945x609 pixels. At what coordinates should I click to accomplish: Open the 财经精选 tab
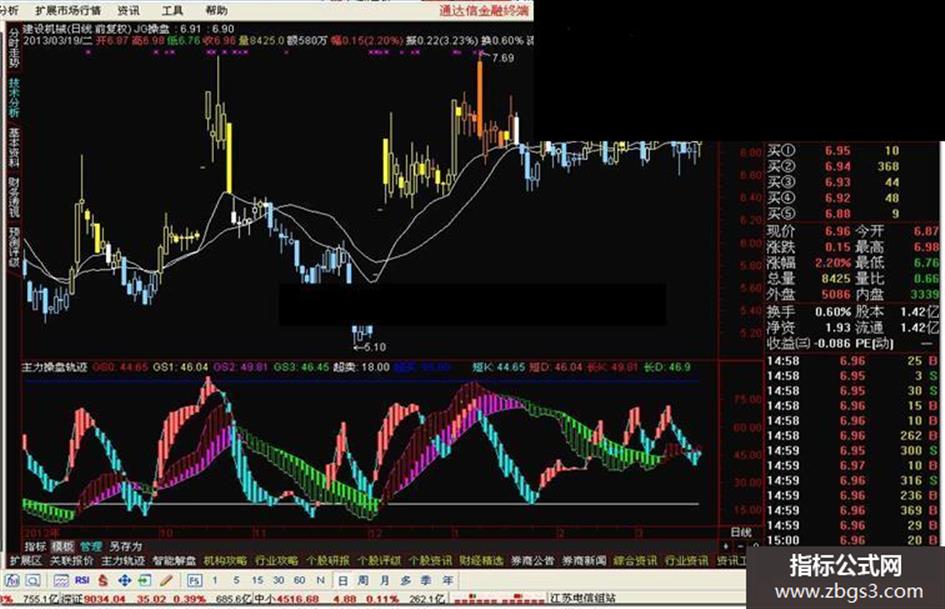tap(482, 561)
